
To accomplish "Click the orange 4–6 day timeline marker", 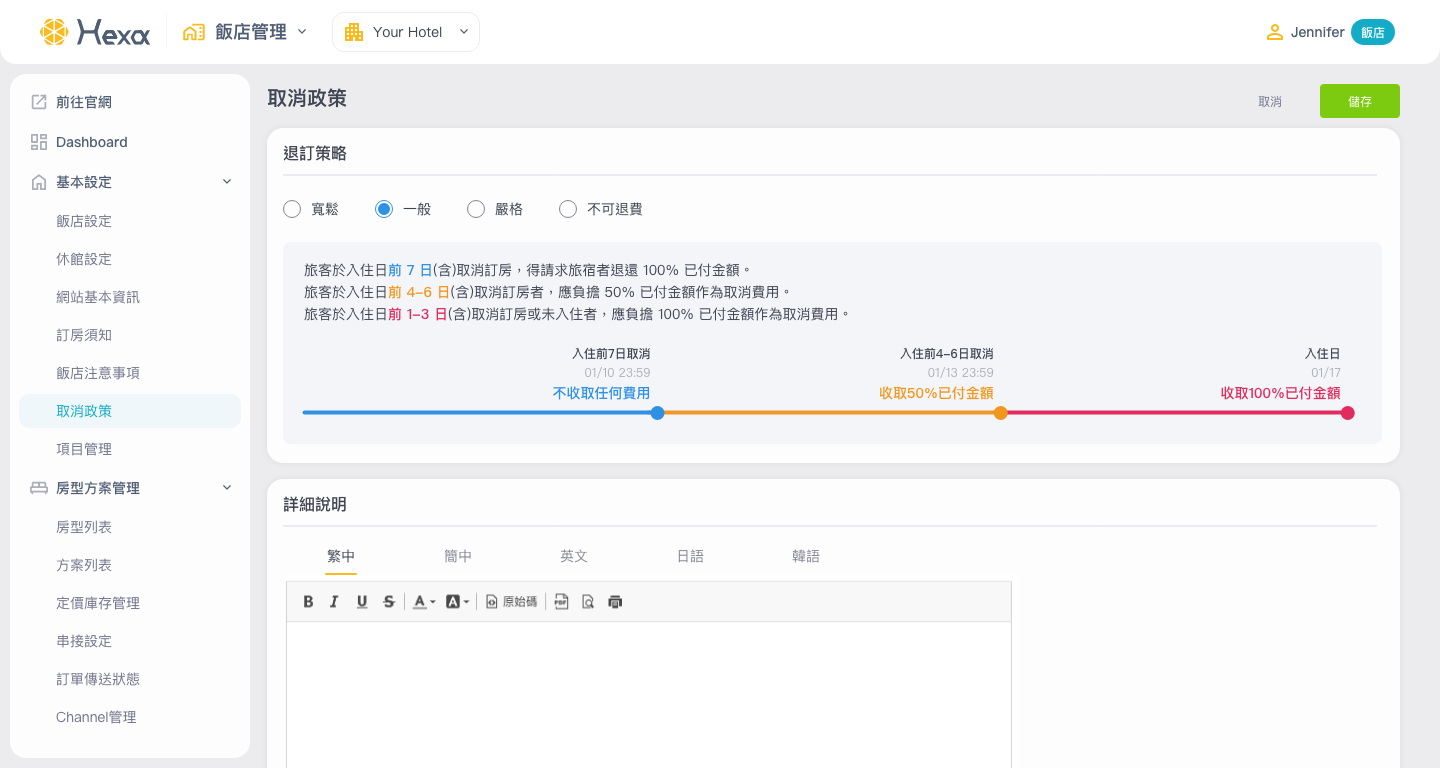I will click(1000, 413).
